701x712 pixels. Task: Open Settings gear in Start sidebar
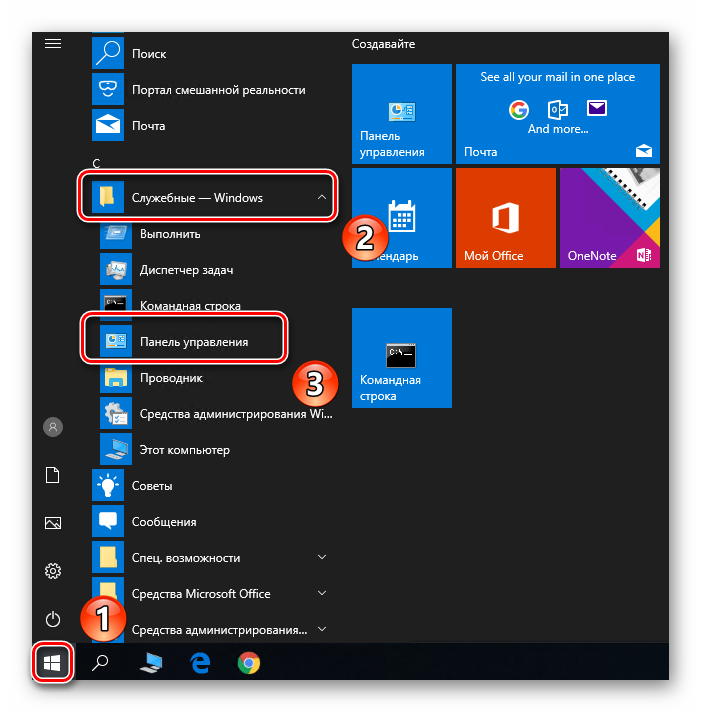click(53, 571)
